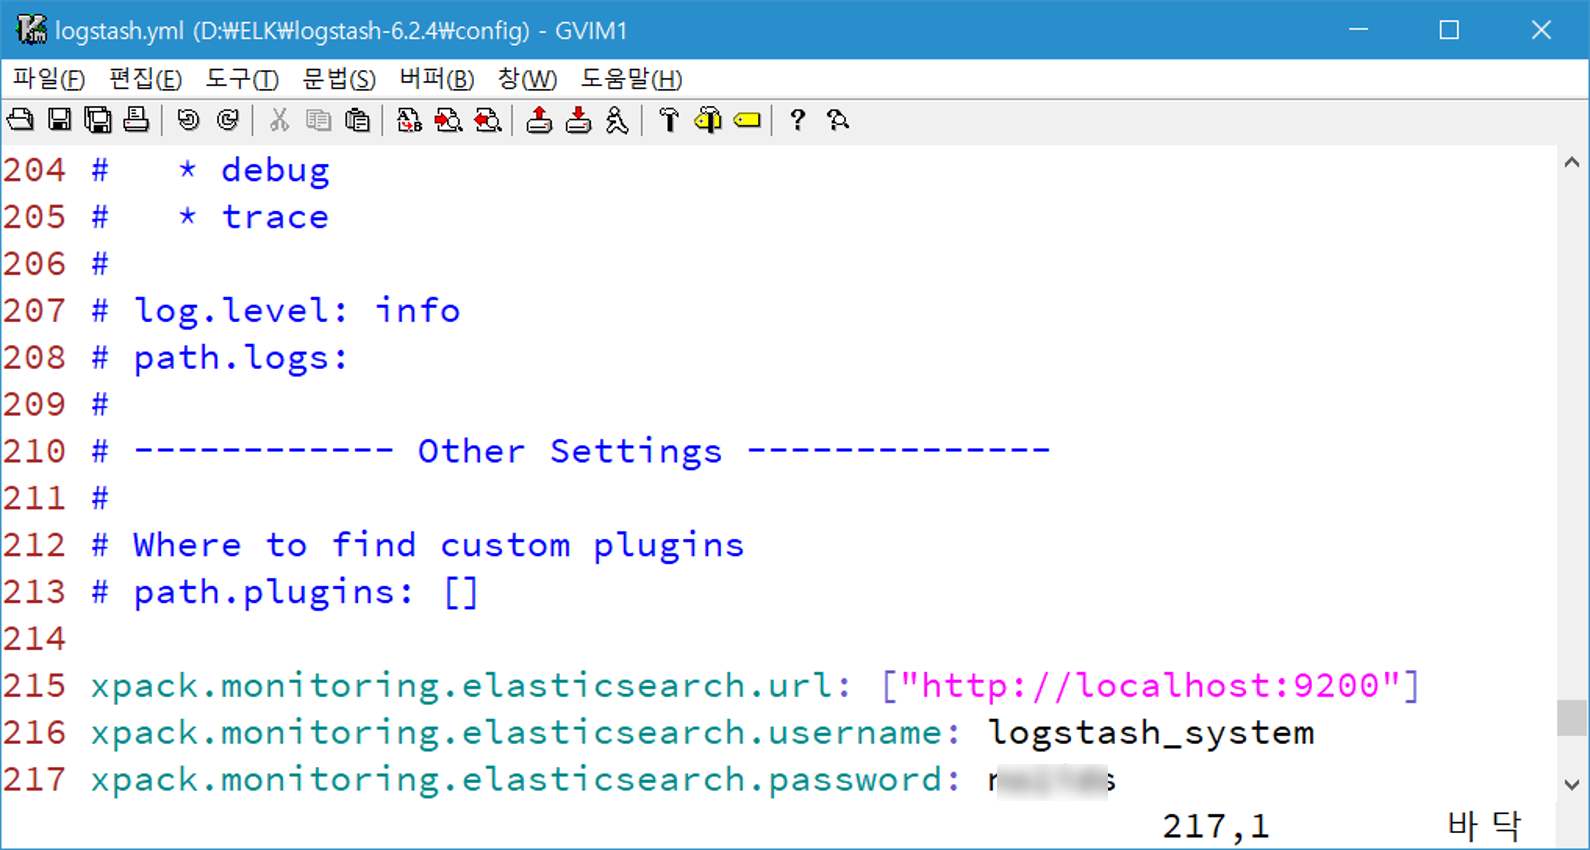The width and height of the screenshot is (1590, 850).
Task: Click the 'path.plugins: []' line
Action: tap(306, 592)
